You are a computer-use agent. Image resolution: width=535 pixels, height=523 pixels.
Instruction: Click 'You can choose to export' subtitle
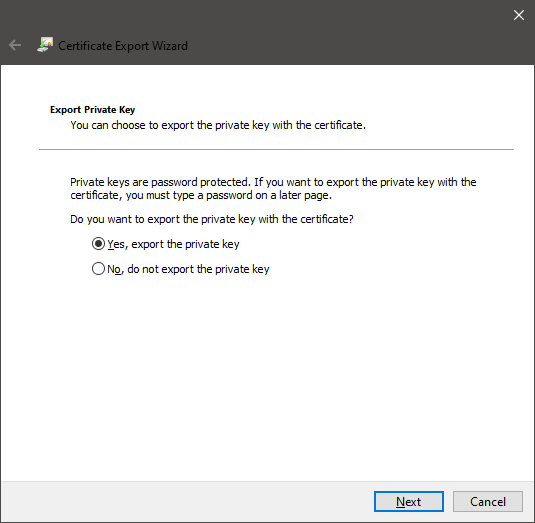coord(218,125)
